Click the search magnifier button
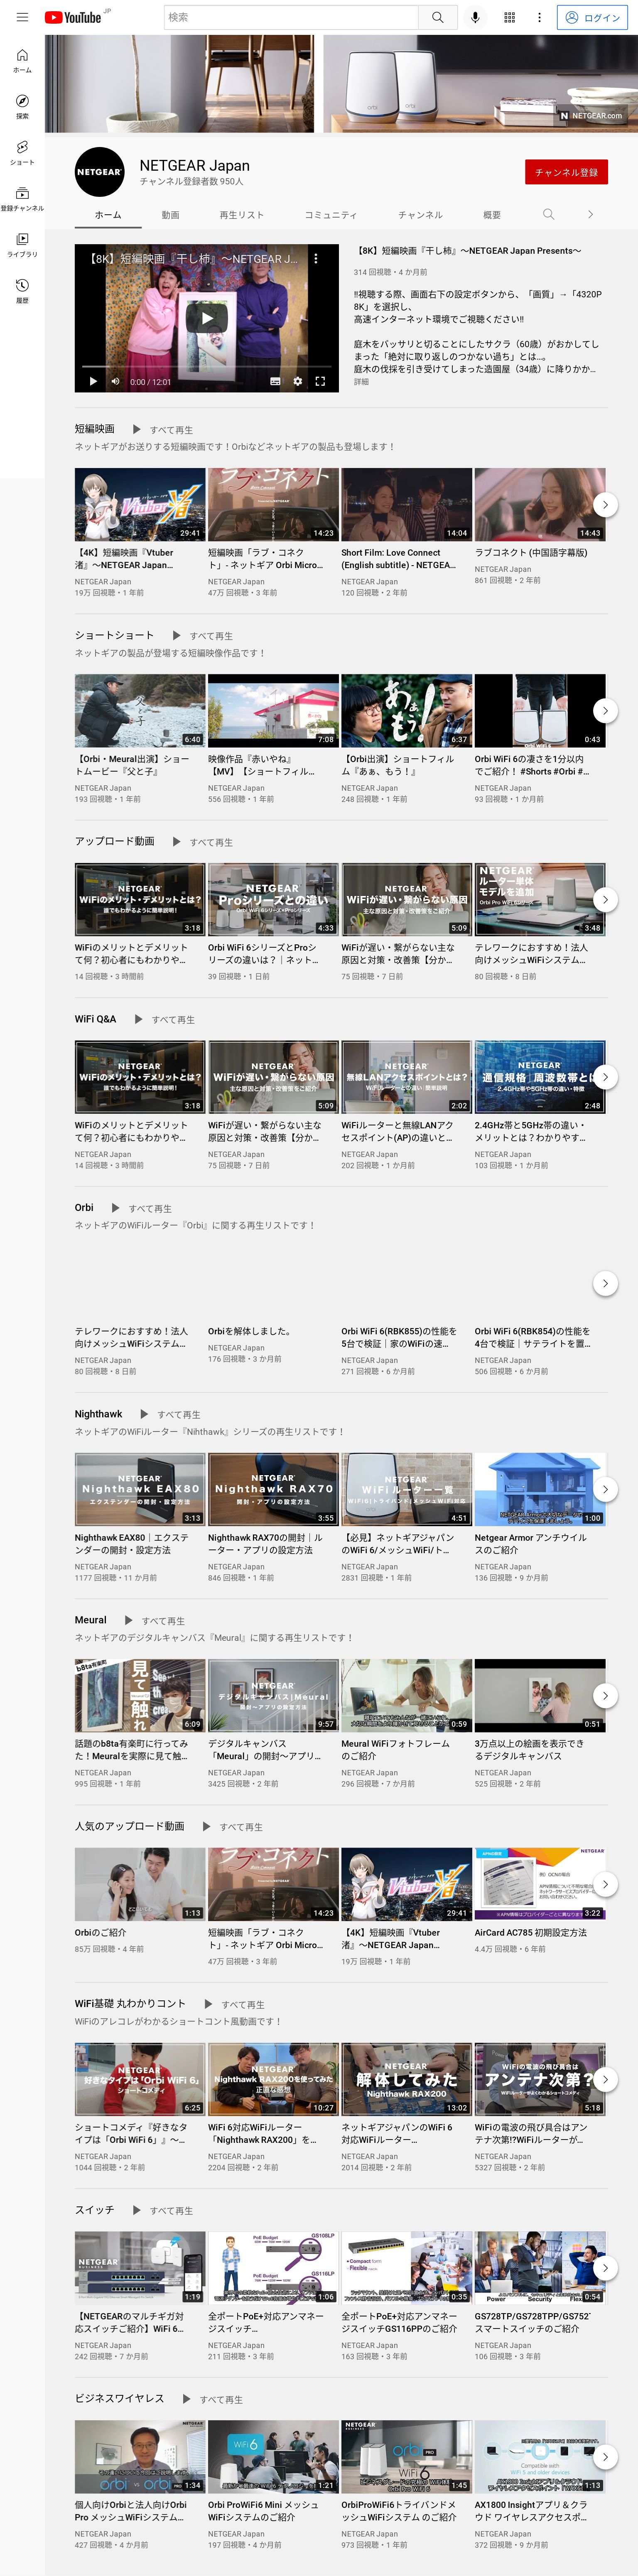 (437, 17)
